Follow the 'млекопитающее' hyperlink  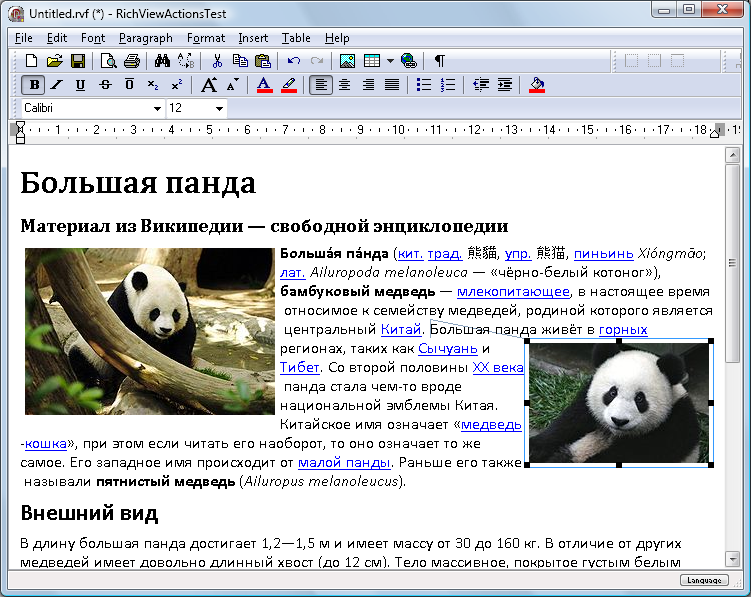(512, 292)
